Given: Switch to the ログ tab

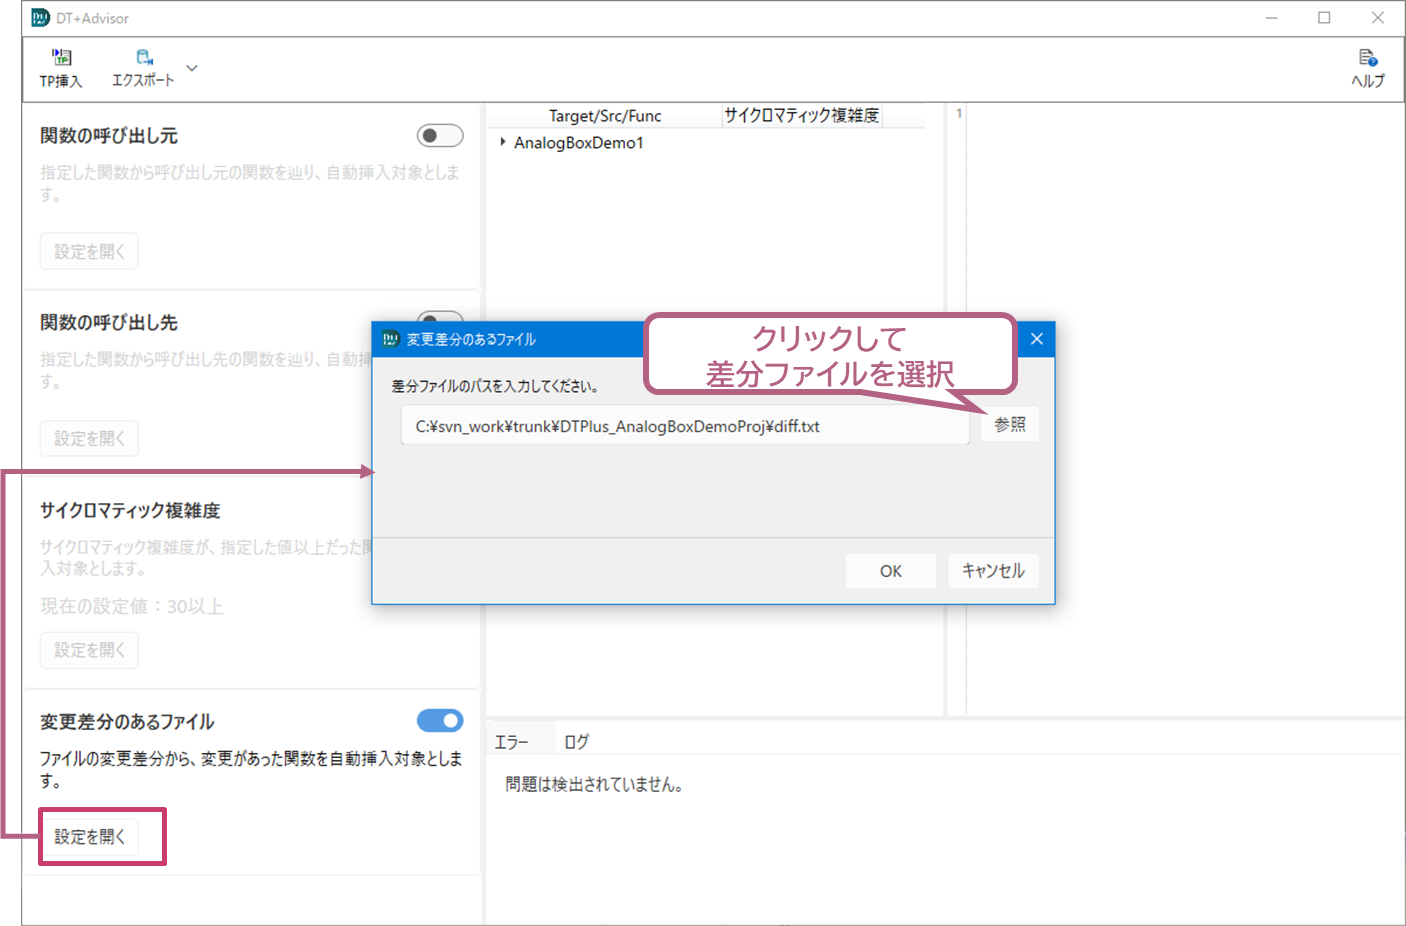Looking at the screenshot, I should point(576,742).
